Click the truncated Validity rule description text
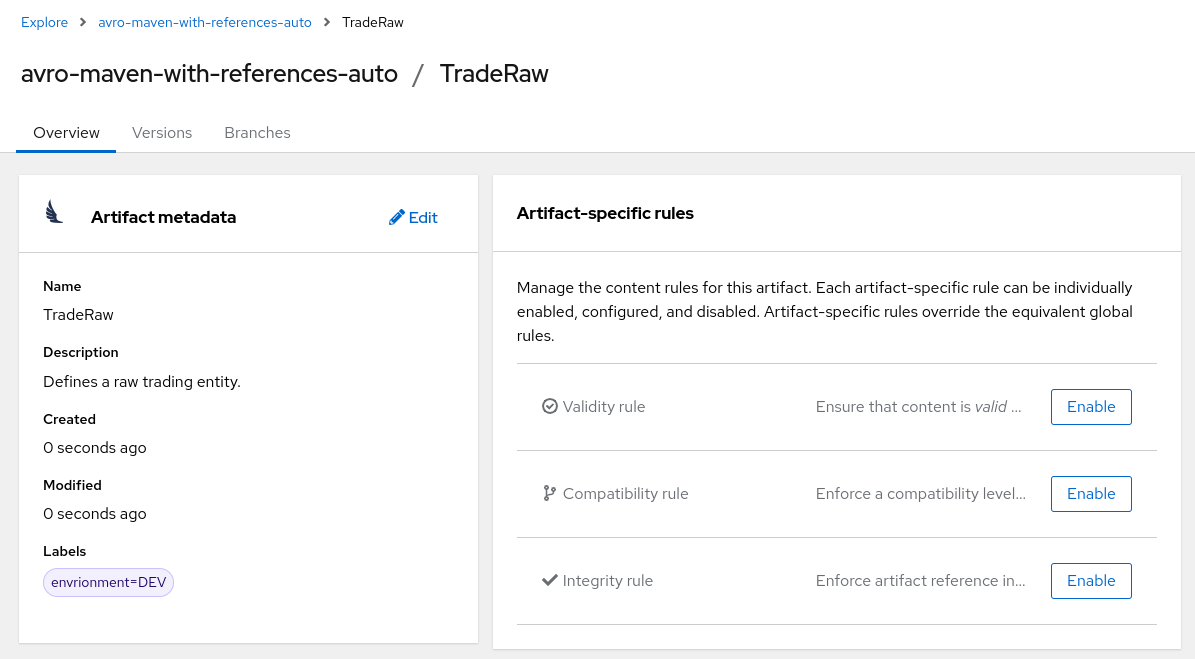 coord(919,406)
